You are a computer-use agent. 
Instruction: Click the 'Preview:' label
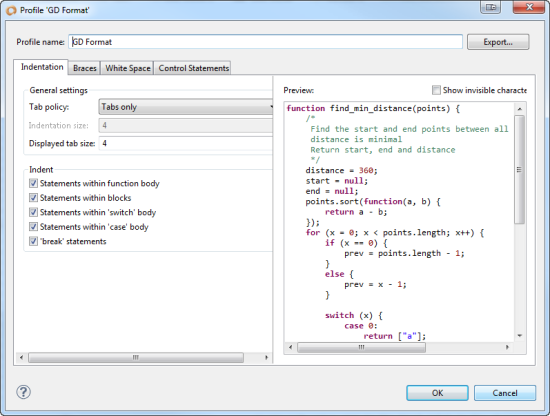[x=299, y=90]
